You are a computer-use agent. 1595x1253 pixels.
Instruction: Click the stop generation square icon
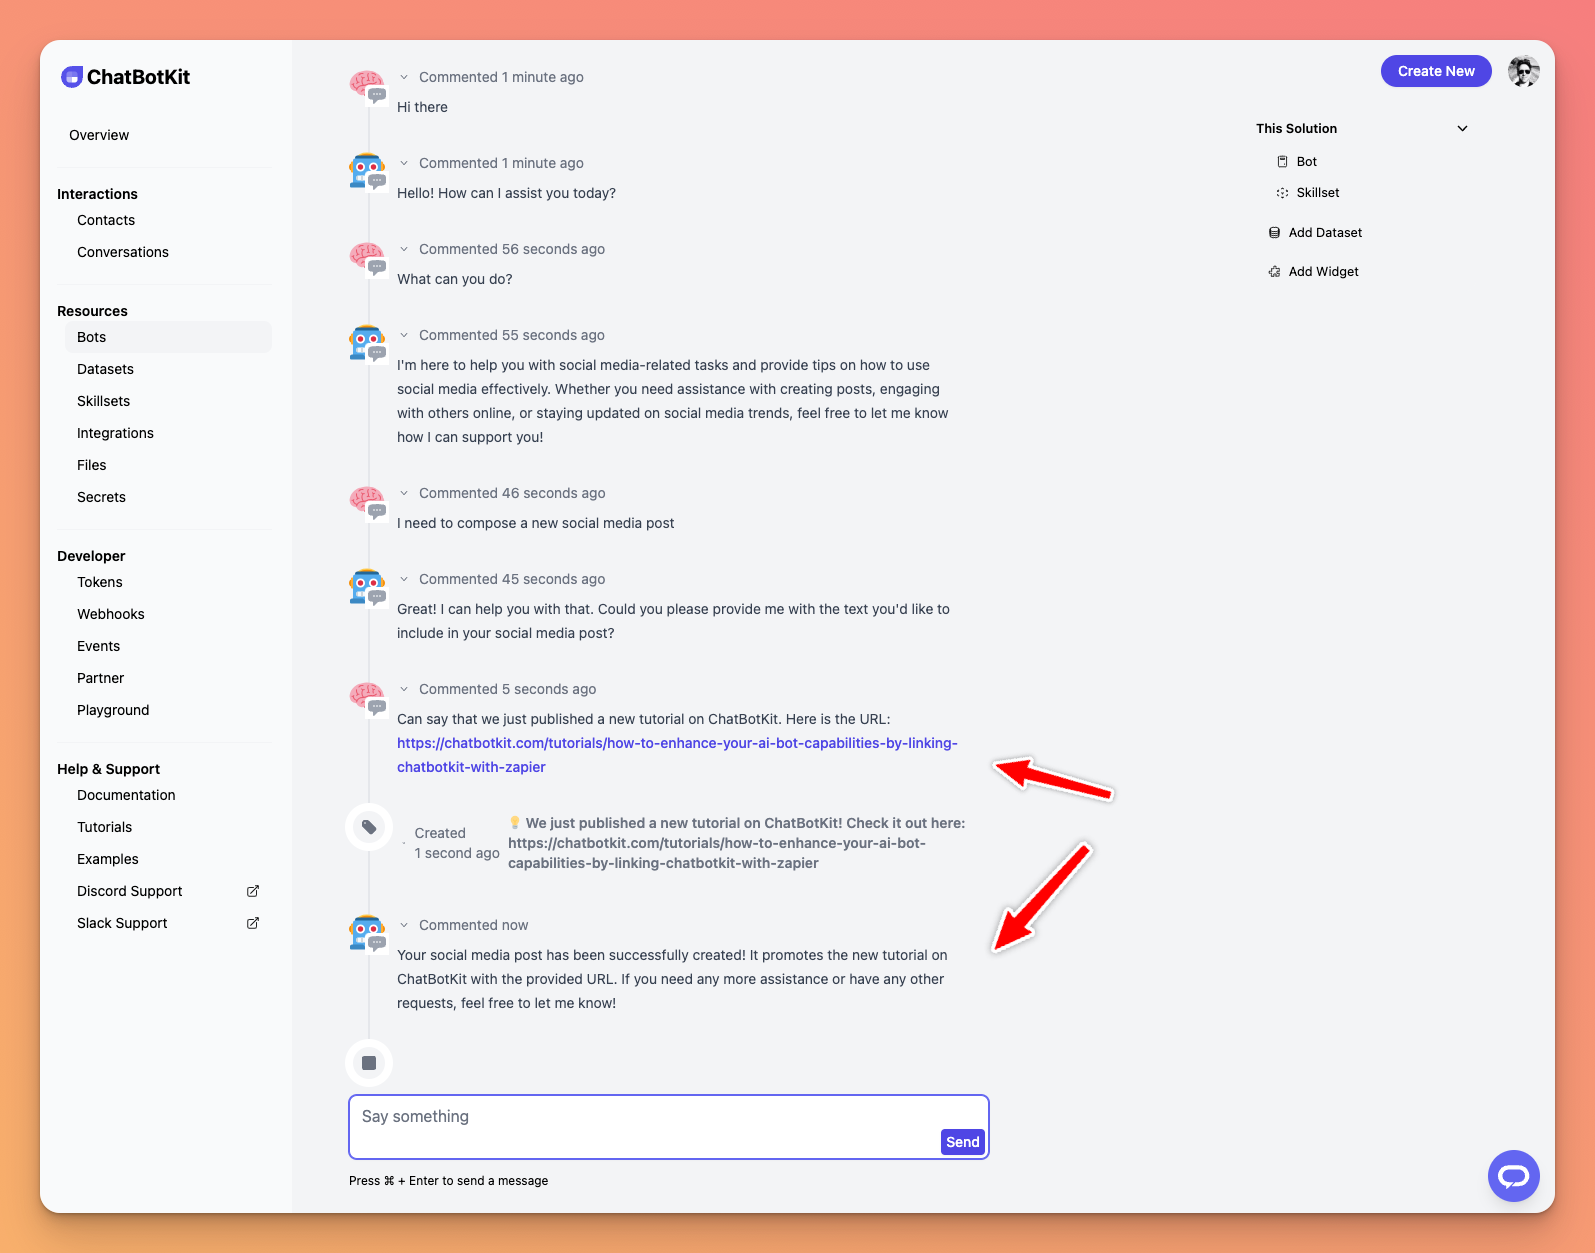(369, 1063)
